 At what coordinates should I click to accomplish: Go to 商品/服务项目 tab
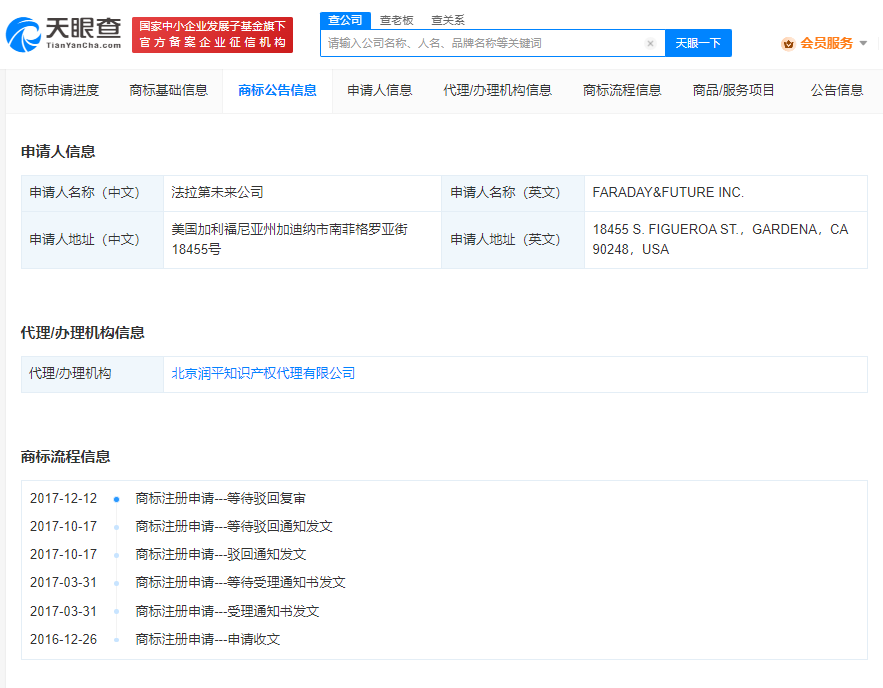pos(734,90)
